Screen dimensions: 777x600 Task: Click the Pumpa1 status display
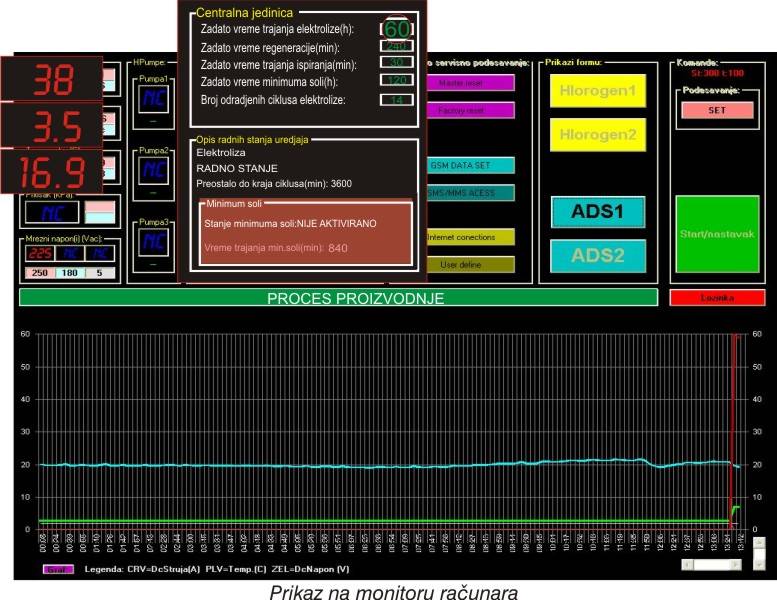[x=153, y=98]
